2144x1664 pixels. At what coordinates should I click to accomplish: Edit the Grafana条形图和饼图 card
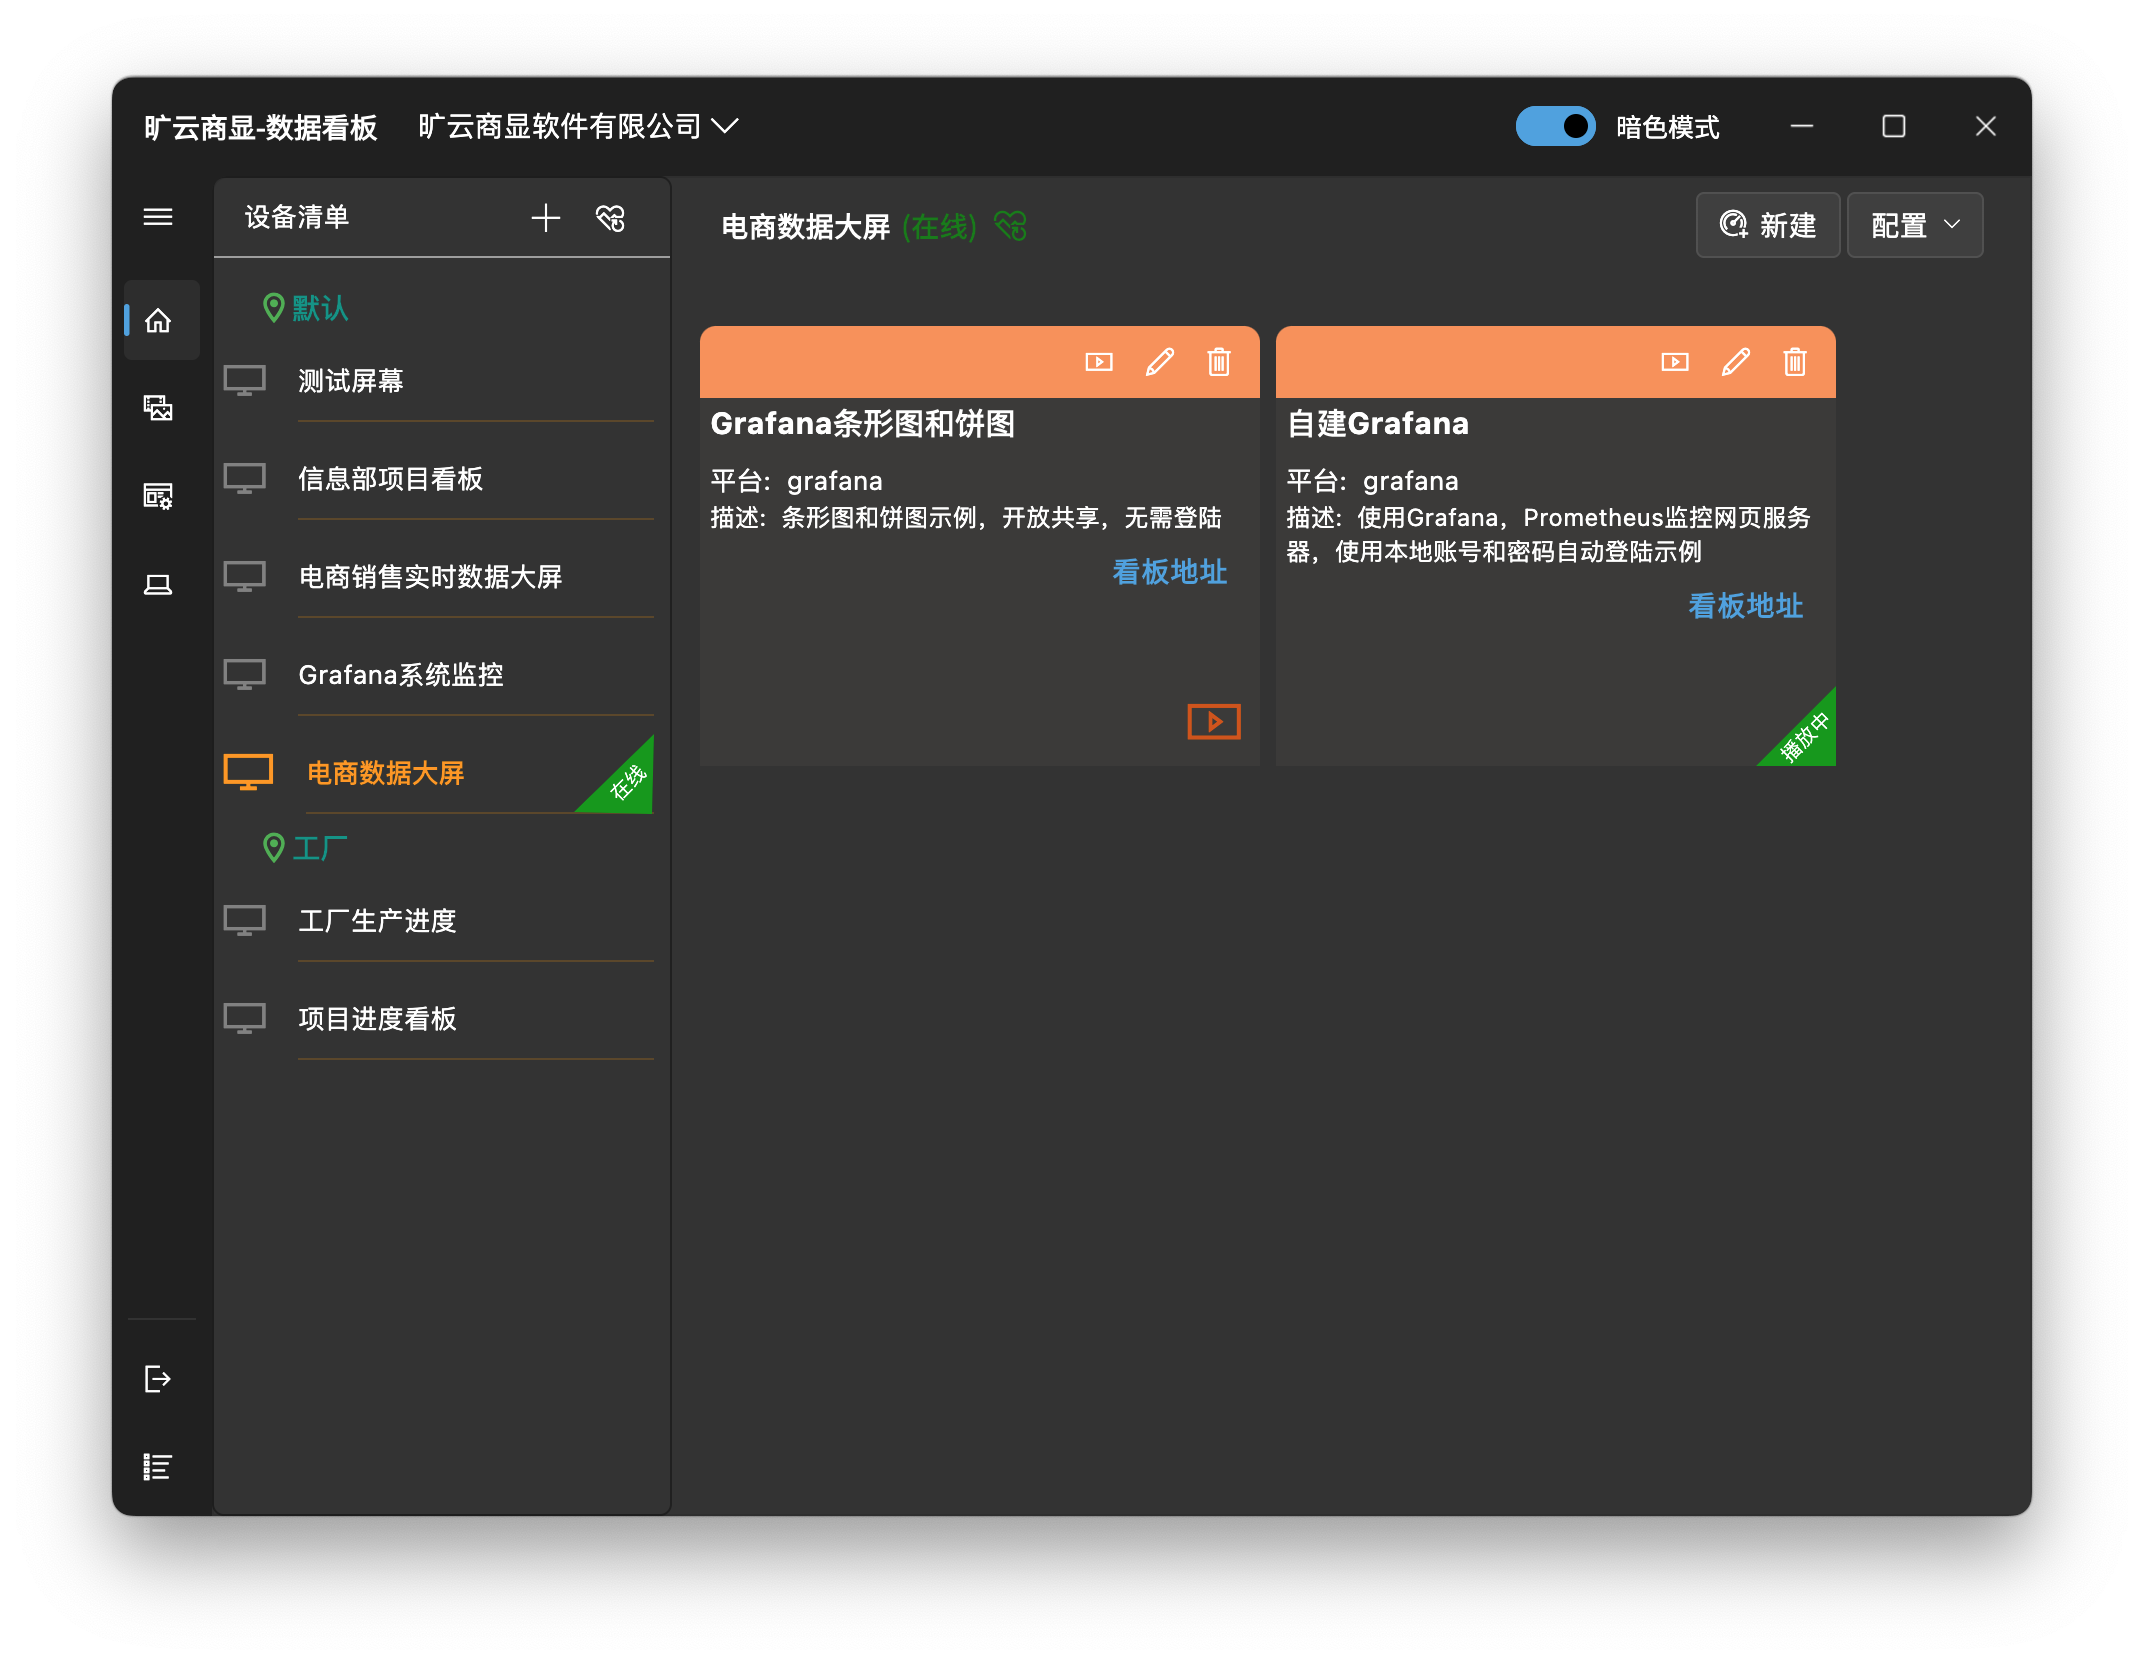(1159, 362)
